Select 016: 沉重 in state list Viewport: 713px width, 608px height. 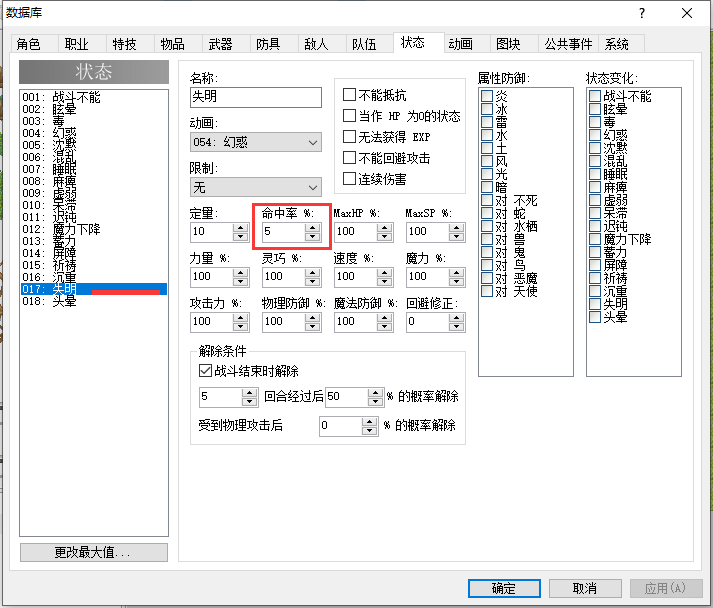coord(94,277)
